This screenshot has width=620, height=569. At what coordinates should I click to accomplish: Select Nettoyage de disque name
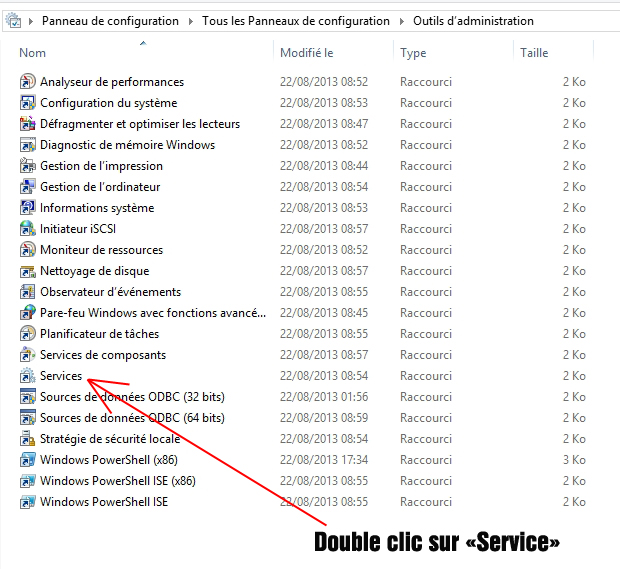tap(95, 271)
